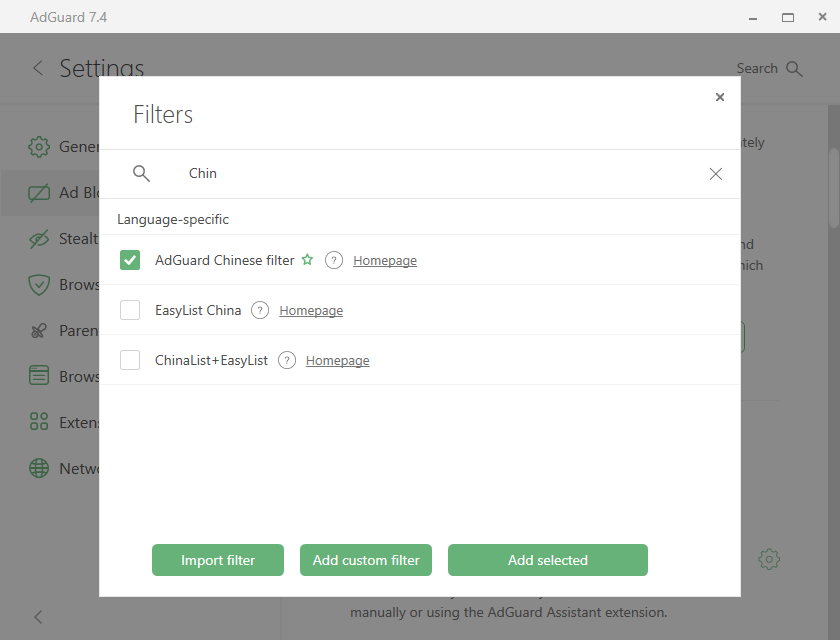Select the Browsing Security shield icon
This screenshot has width=840, height=640.
39,285
